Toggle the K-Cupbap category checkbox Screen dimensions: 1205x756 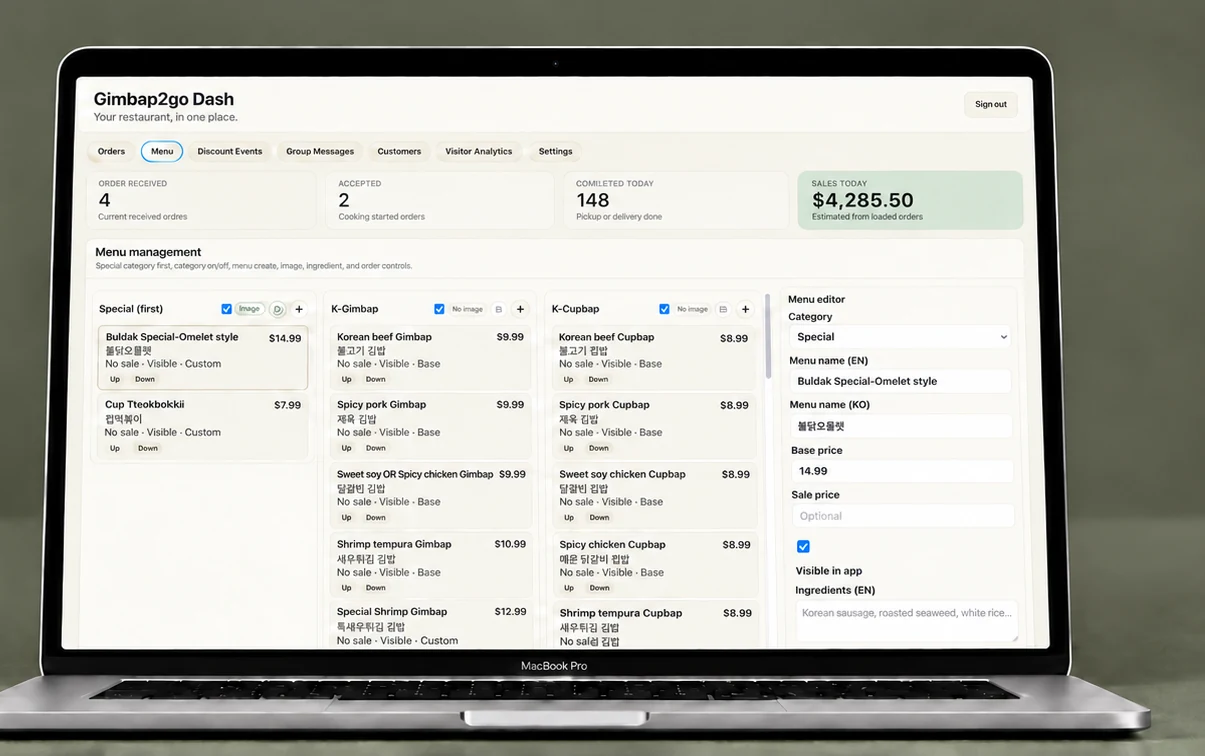[664, 309]
